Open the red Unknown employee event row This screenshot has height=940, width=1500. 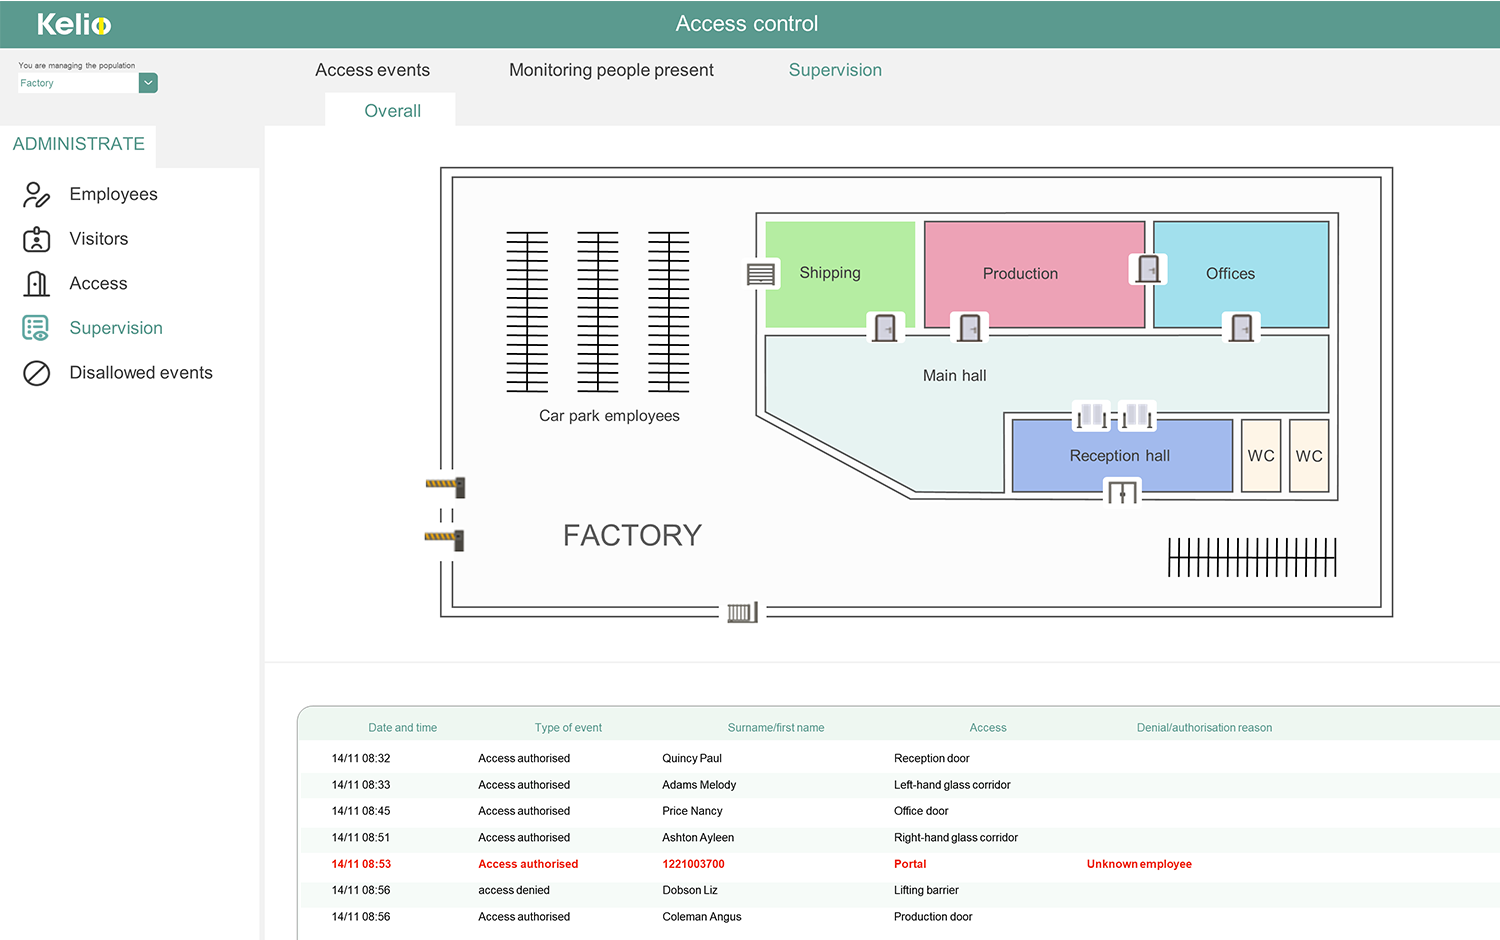700,864
